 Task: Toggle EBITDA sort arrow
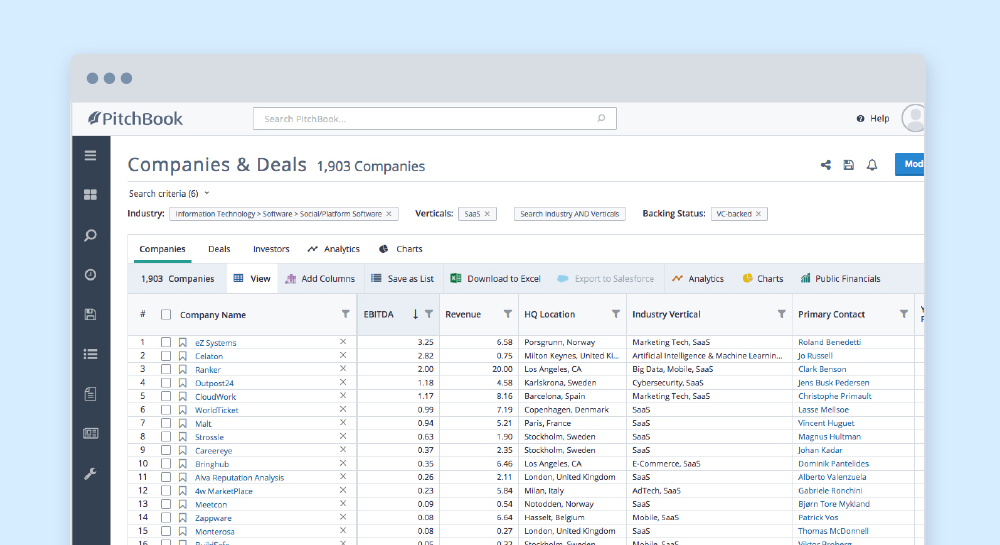(x=415, y=314)
